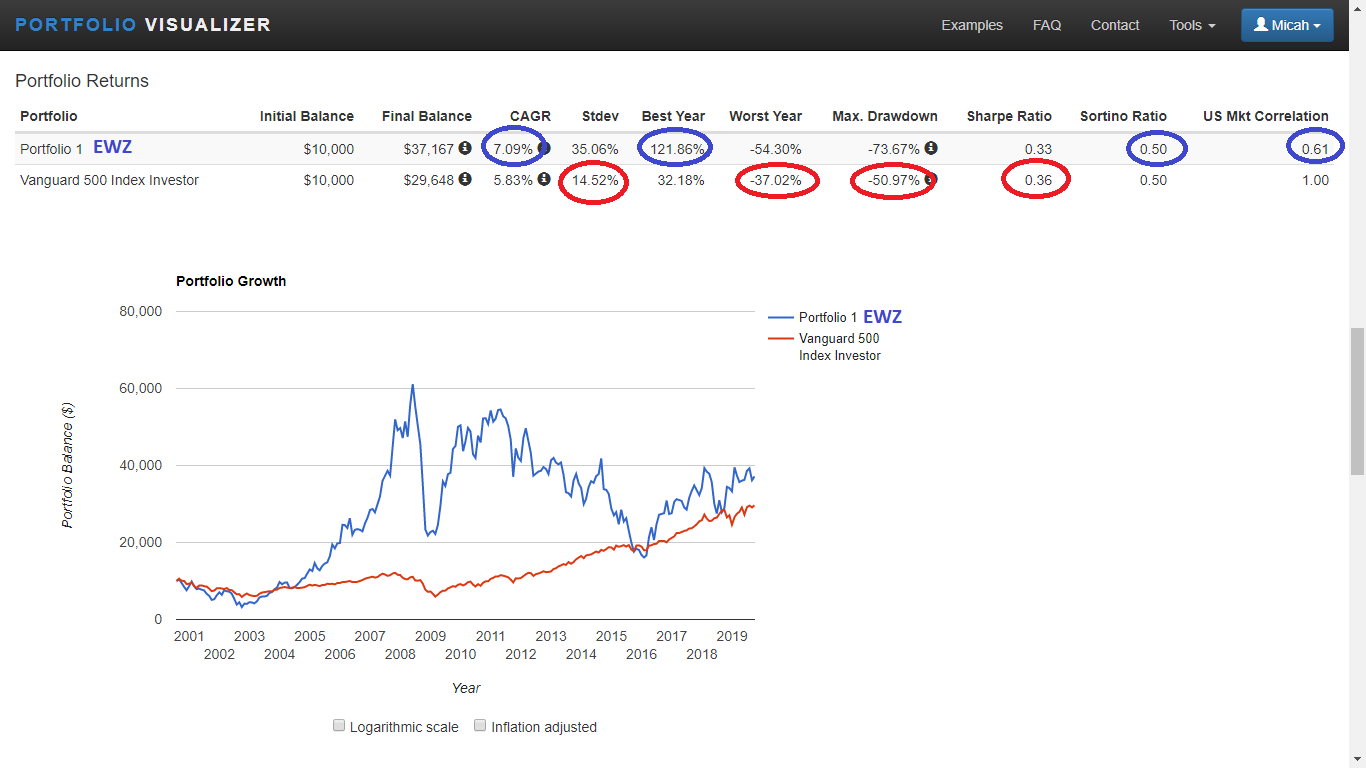Click the -37.02% Worst Year value
This screenshot has width=1366, height=768.
(775, 180)
